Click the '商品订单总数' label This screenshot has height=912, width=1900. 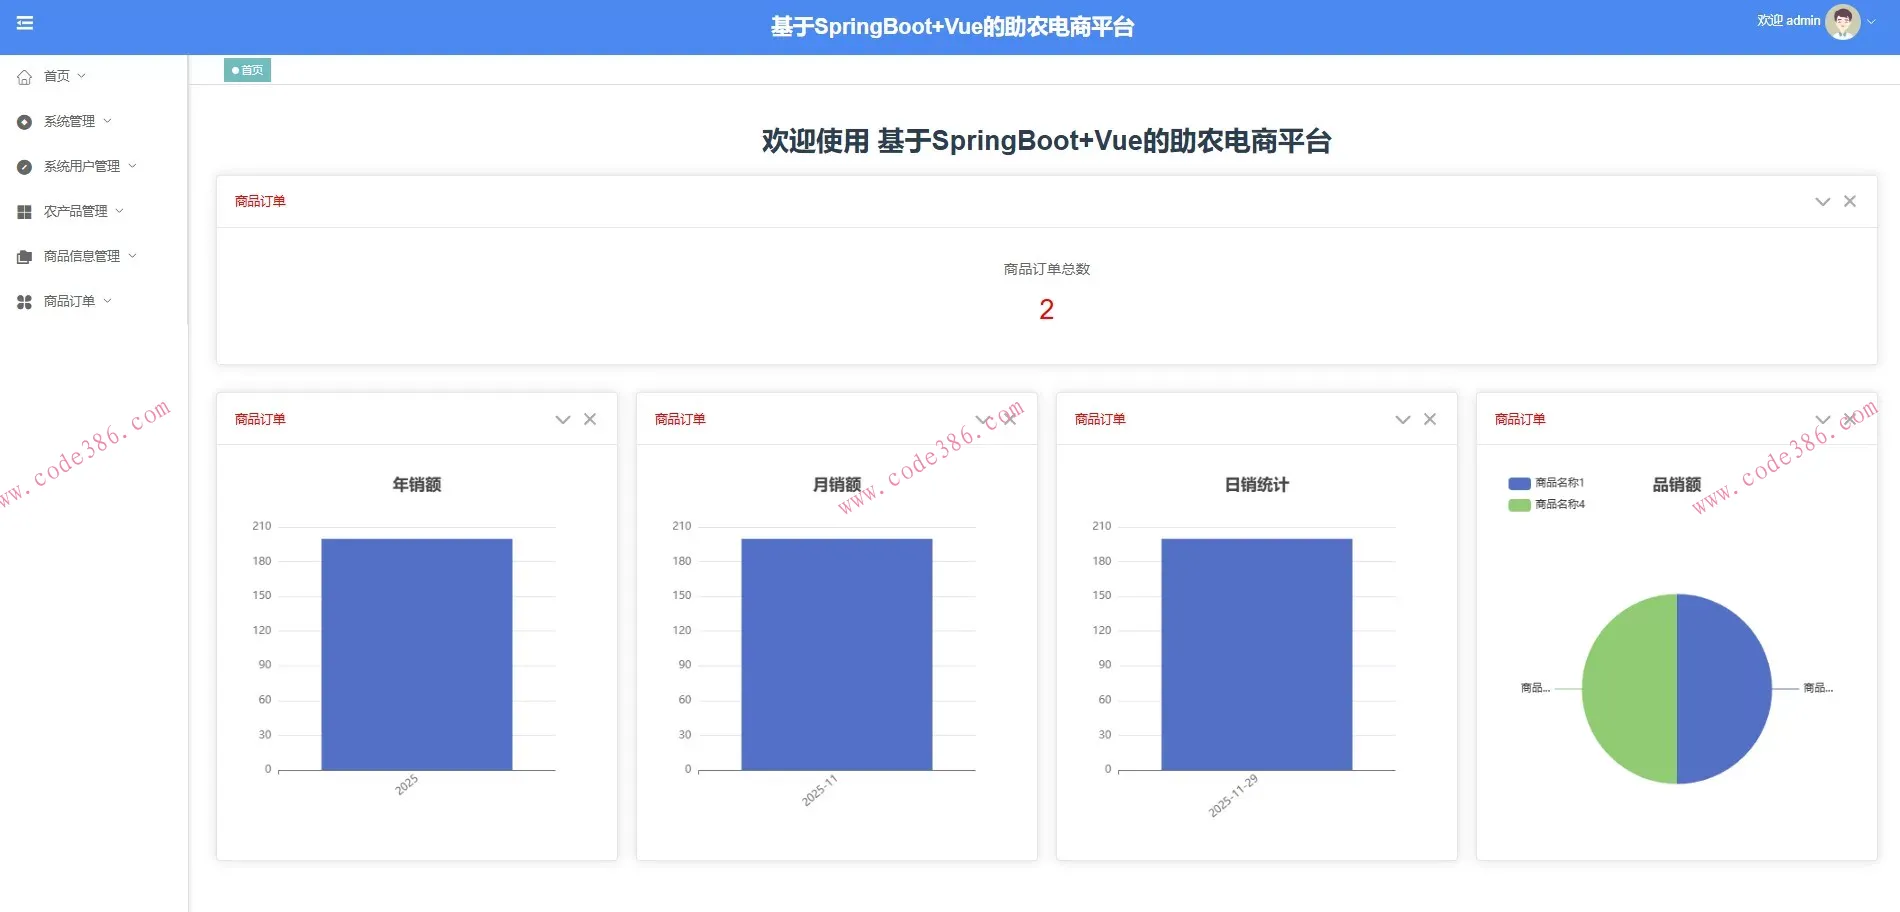click(x=1046, y=269)
